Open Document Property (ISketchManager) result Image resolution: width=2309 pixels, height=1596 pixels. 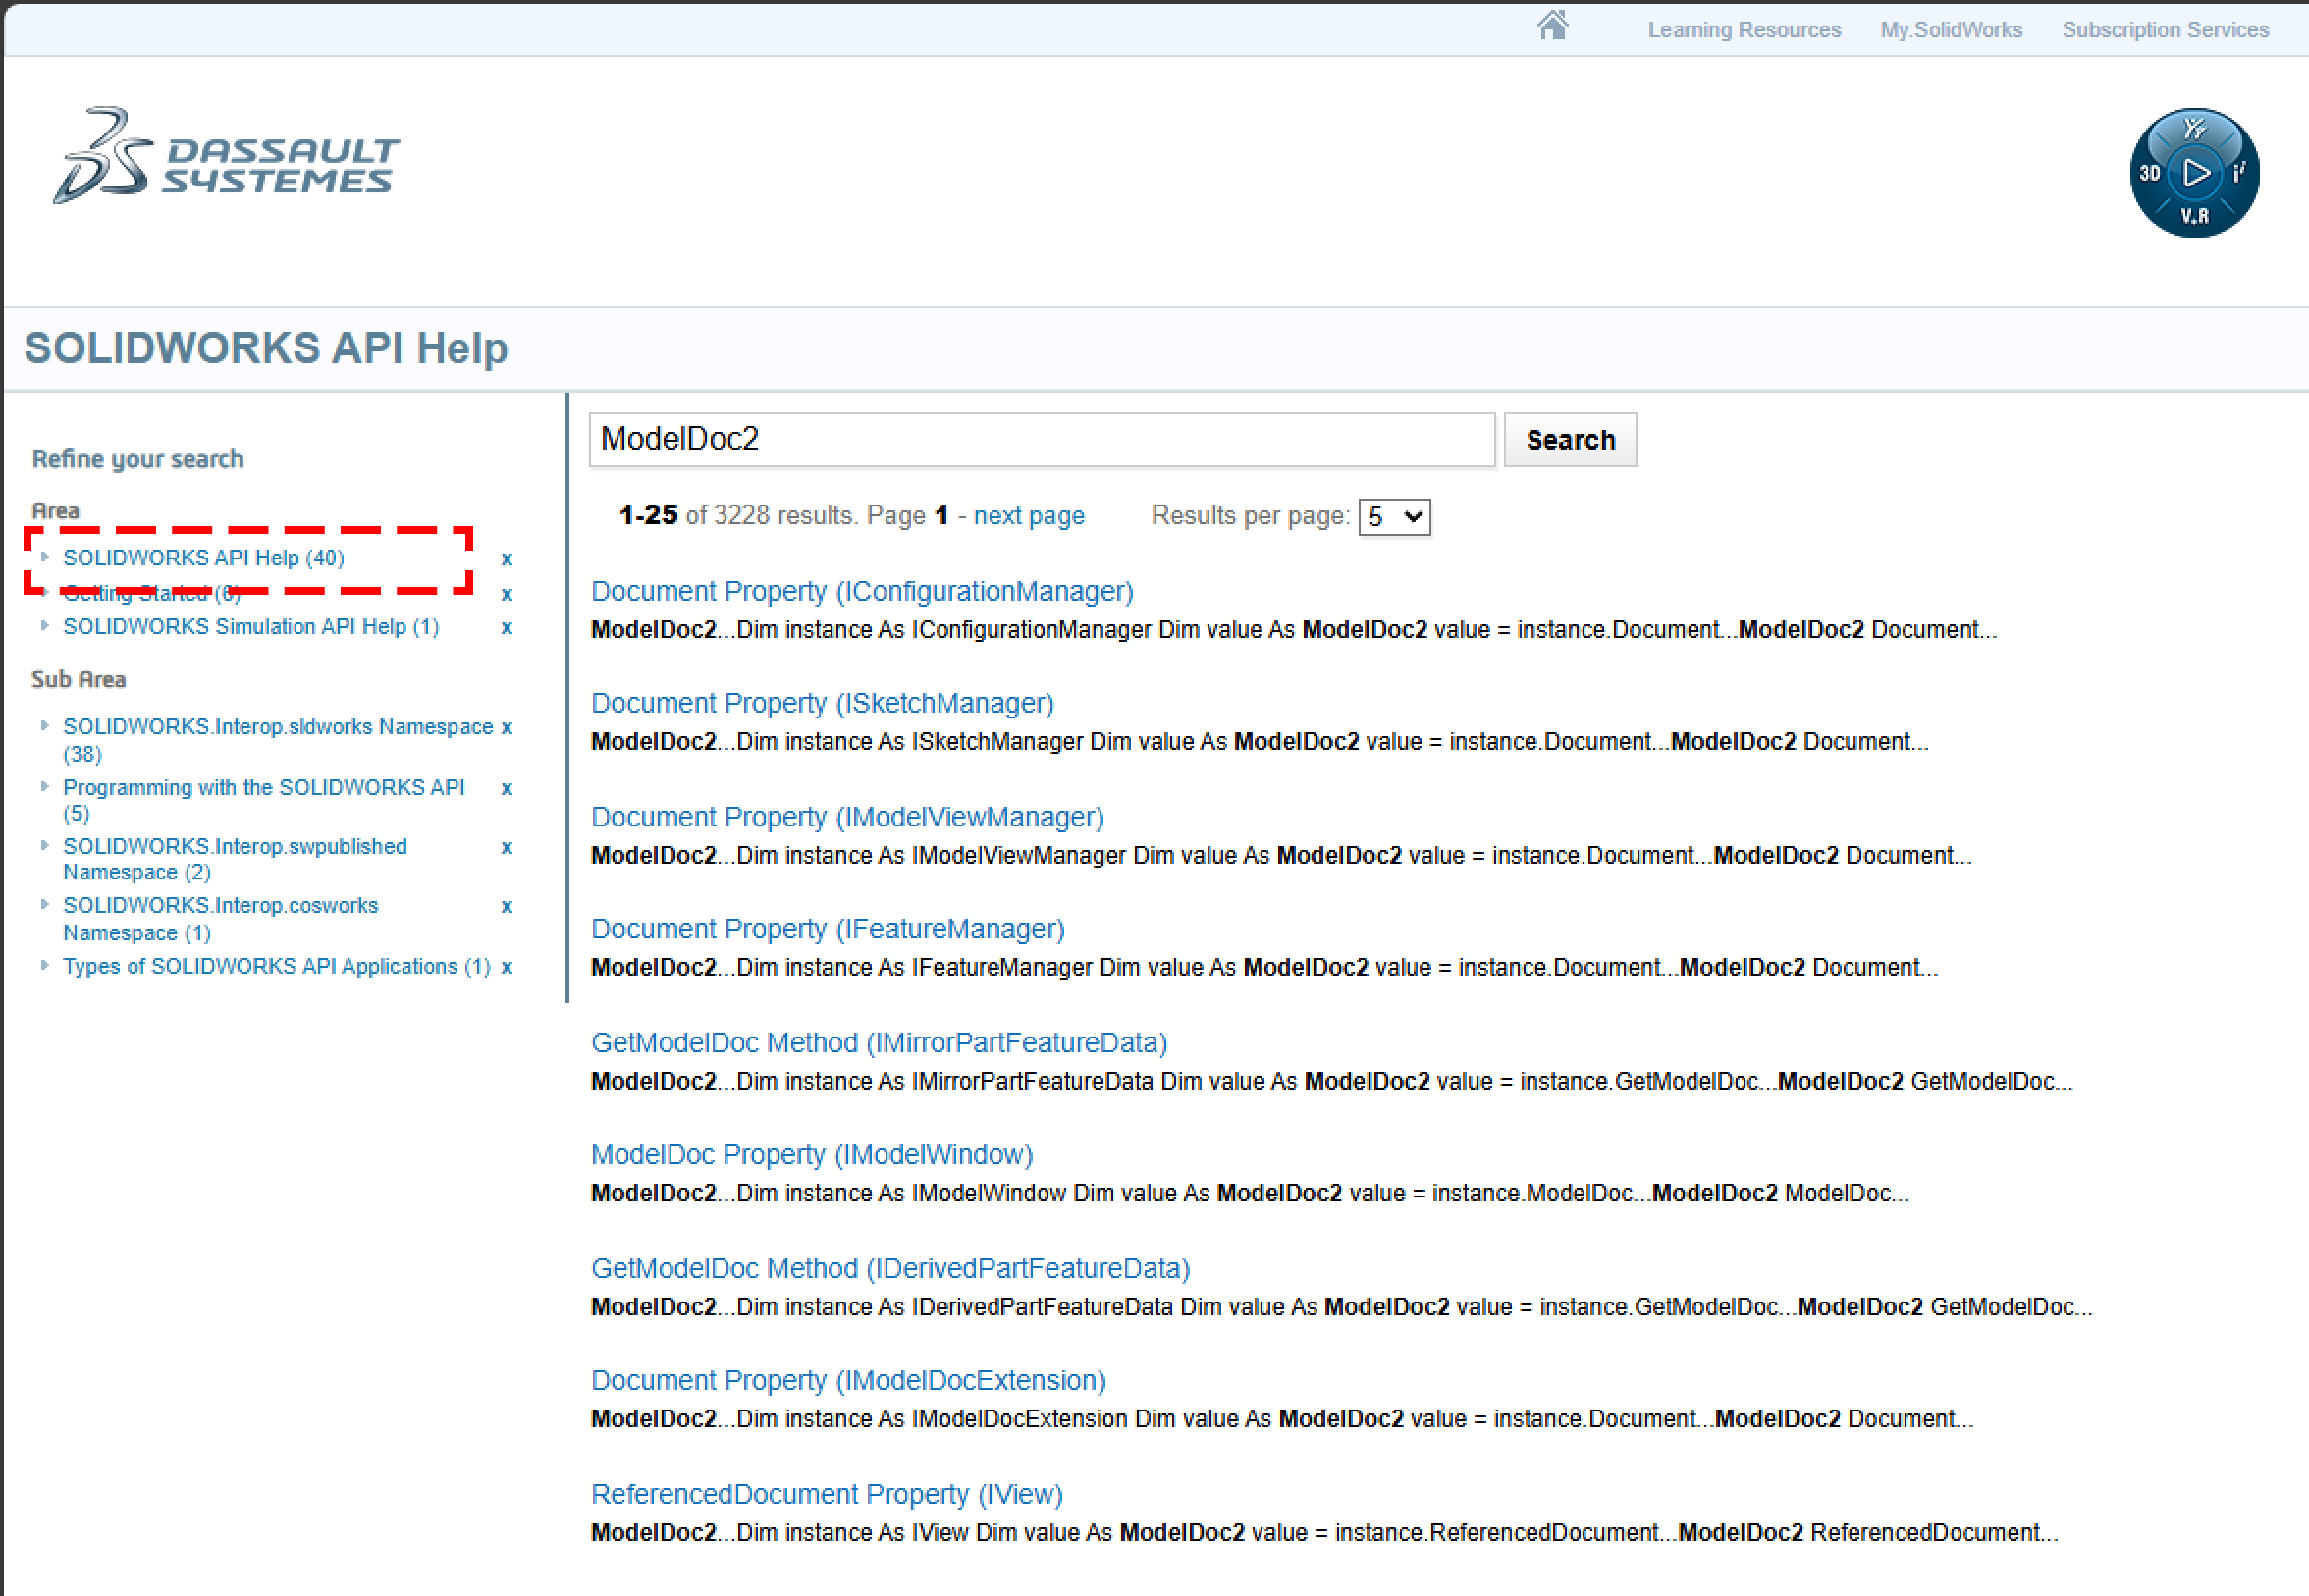tap(822, 704)
